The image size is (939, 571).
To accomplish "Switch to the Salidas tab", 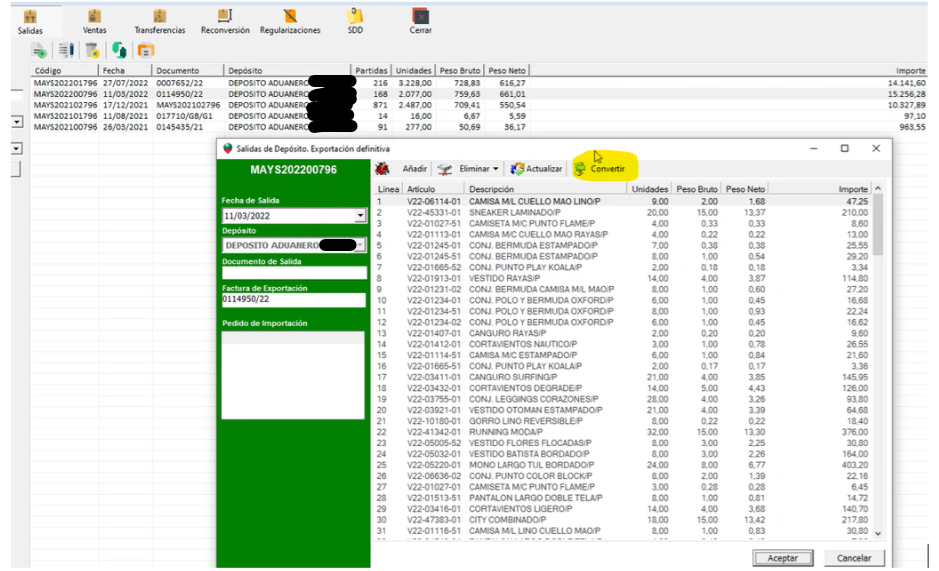I will [30, 21].
